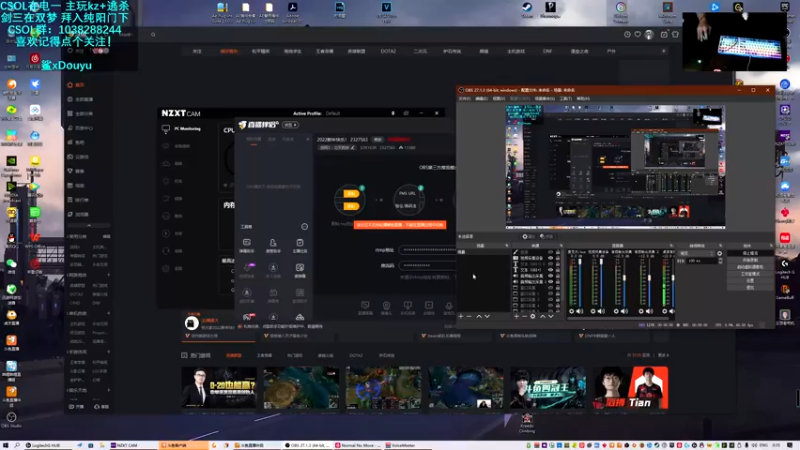Open 工具 menu in OBS
This screenshot has width=800, height=450.
tap(566, 98)
